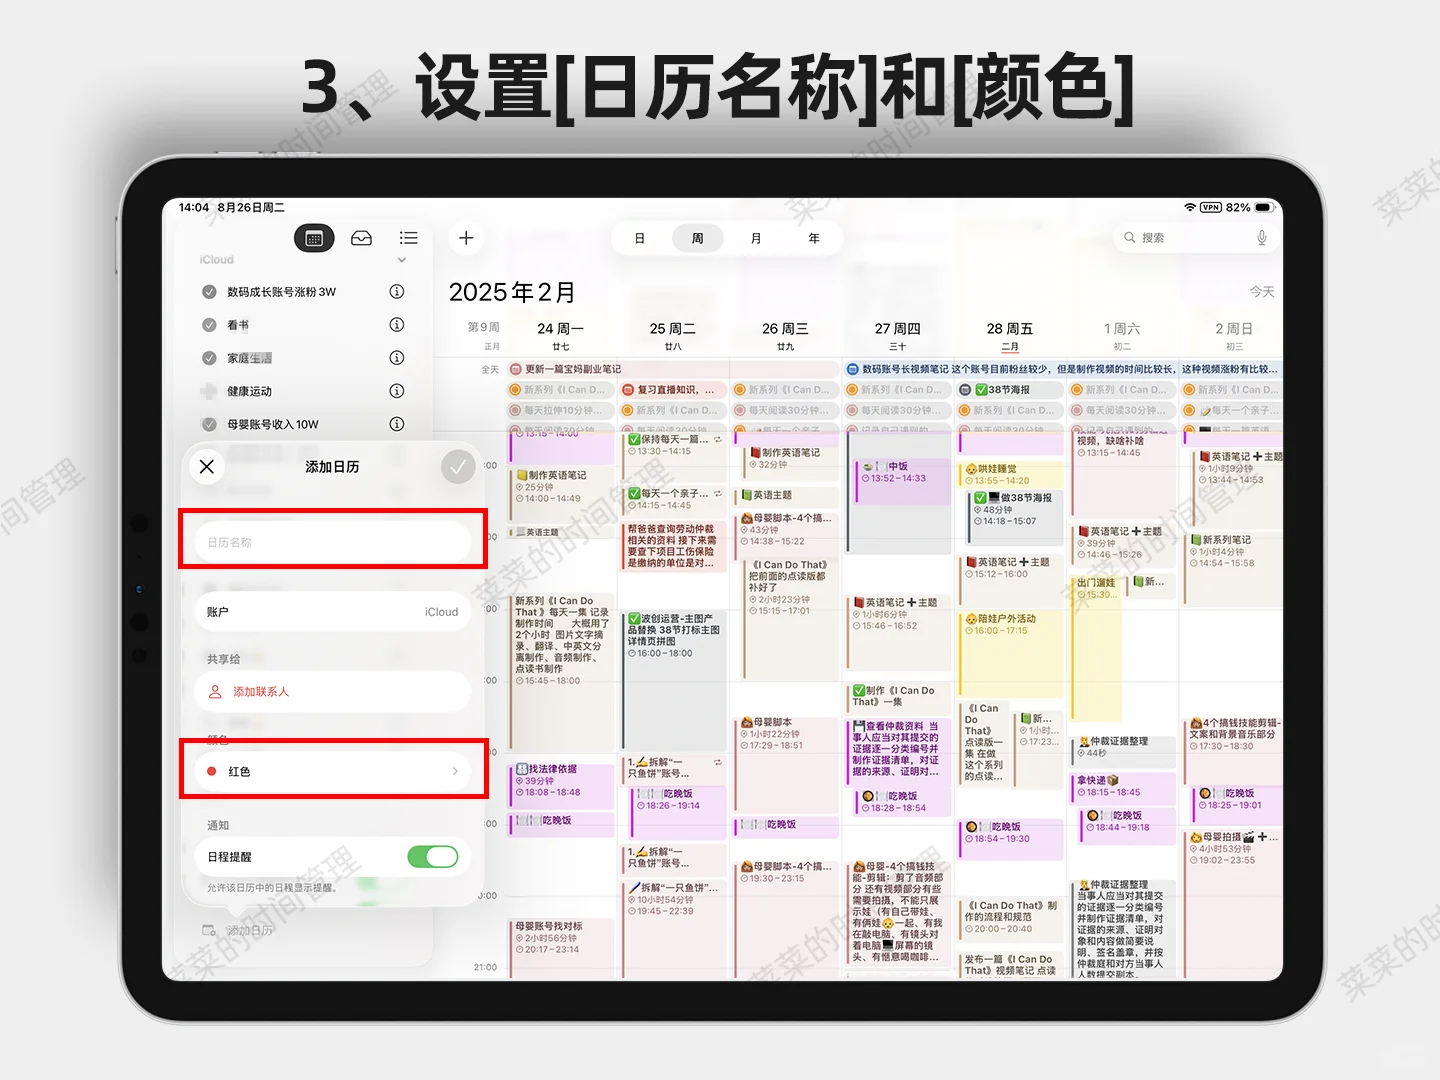The width and height of the screenshot is (1440, 1080).
Task: Switch to 周 view
Action: click(697, 238)
